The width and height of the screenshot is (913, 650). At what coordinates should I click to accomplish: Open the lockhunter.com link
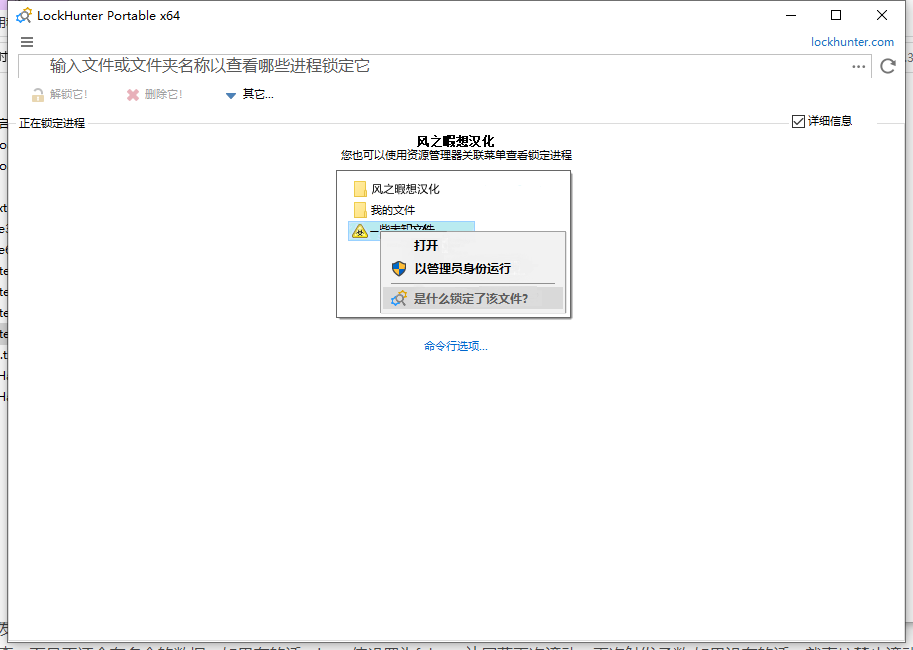pos(852,42)
